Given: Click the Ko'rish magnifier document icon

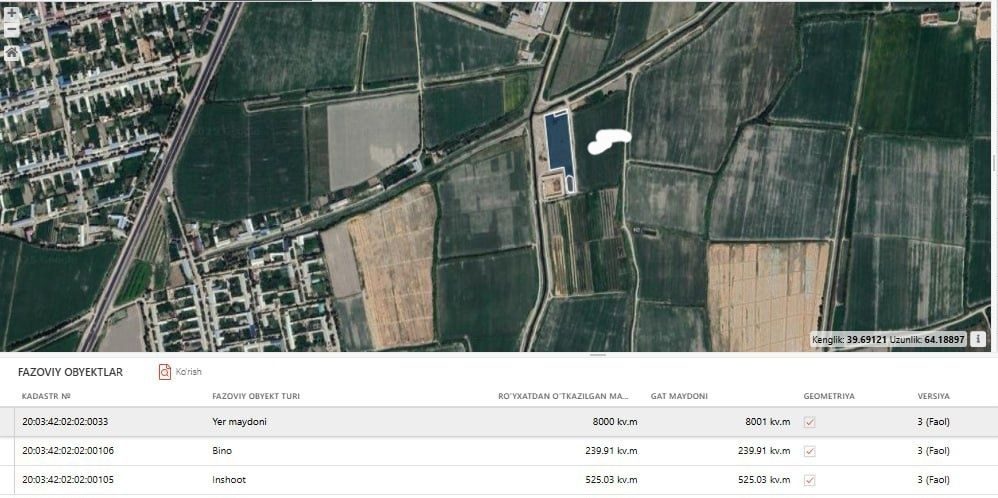Looking at the screenshot, I should click(165, 372).
